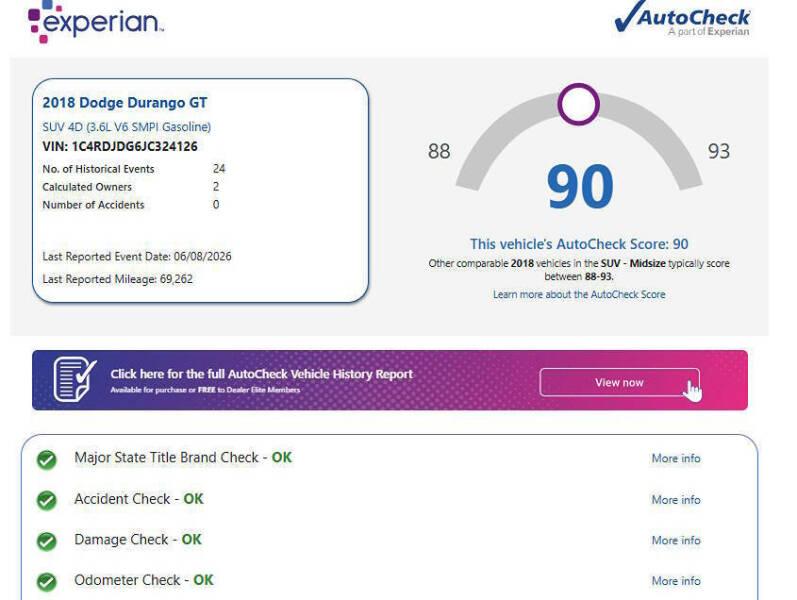Click the report document icon in banner
This screenshot has width=797, height=600.
coord(75,379)
